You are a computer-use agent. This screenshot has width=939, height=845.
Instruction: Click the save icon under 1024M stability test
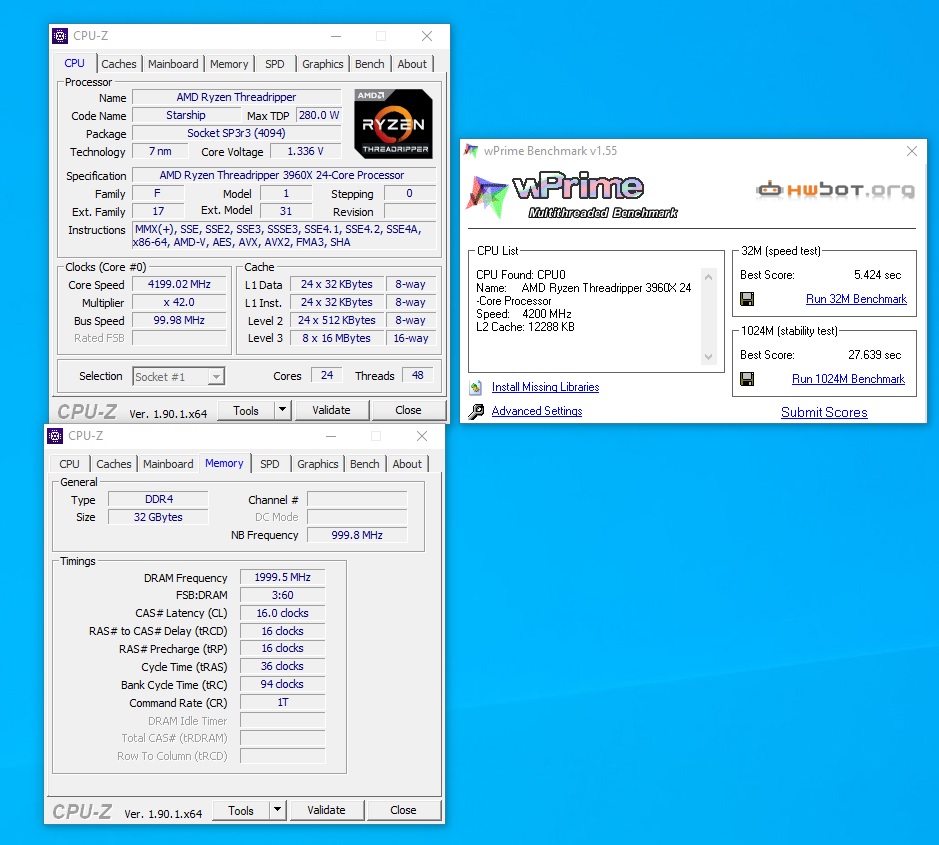point(747,378)
